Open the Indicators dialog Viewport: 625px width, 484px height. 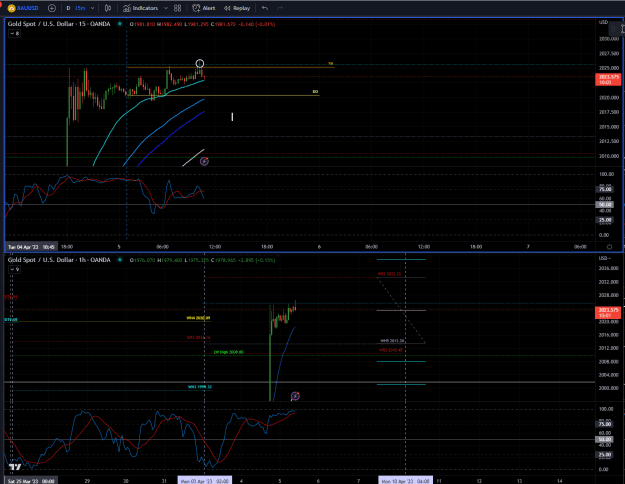(140, 8)
